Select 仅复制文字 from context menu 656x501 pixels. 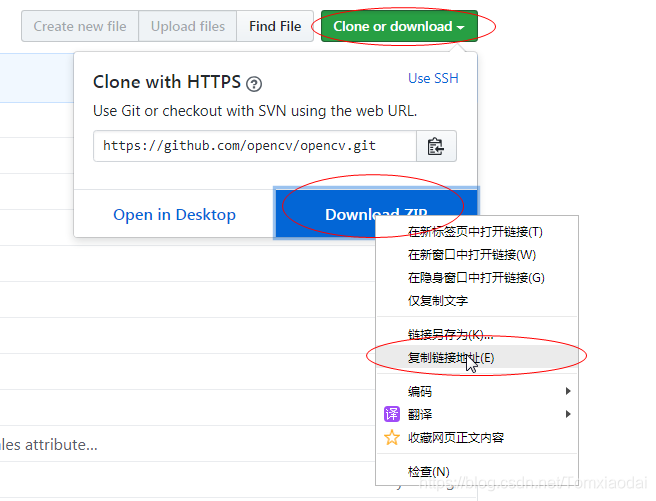pyautogui.click(x=477, y=301)
